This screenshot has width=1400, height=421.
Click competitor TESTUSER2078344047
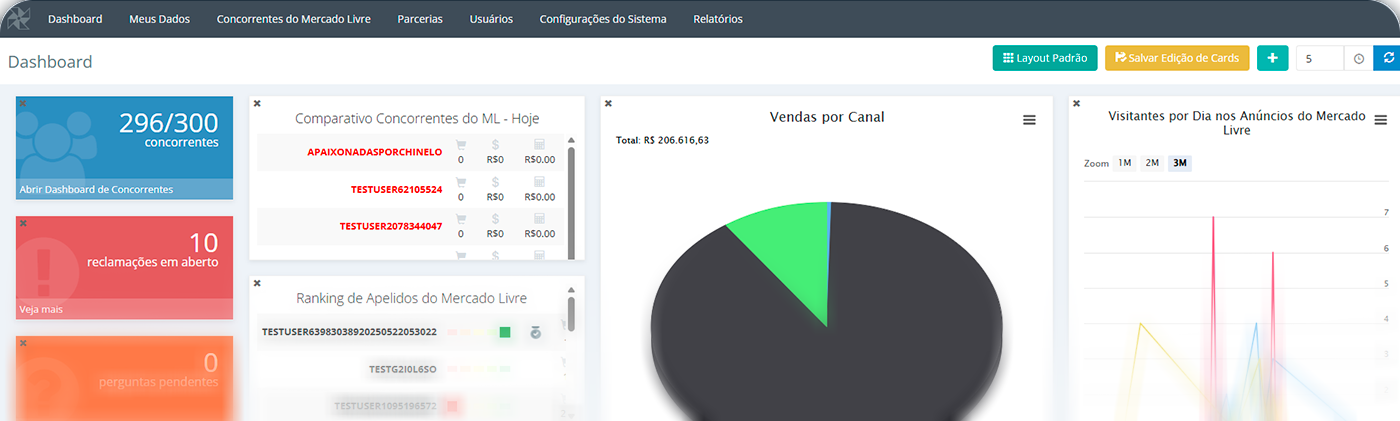(390, 226)
